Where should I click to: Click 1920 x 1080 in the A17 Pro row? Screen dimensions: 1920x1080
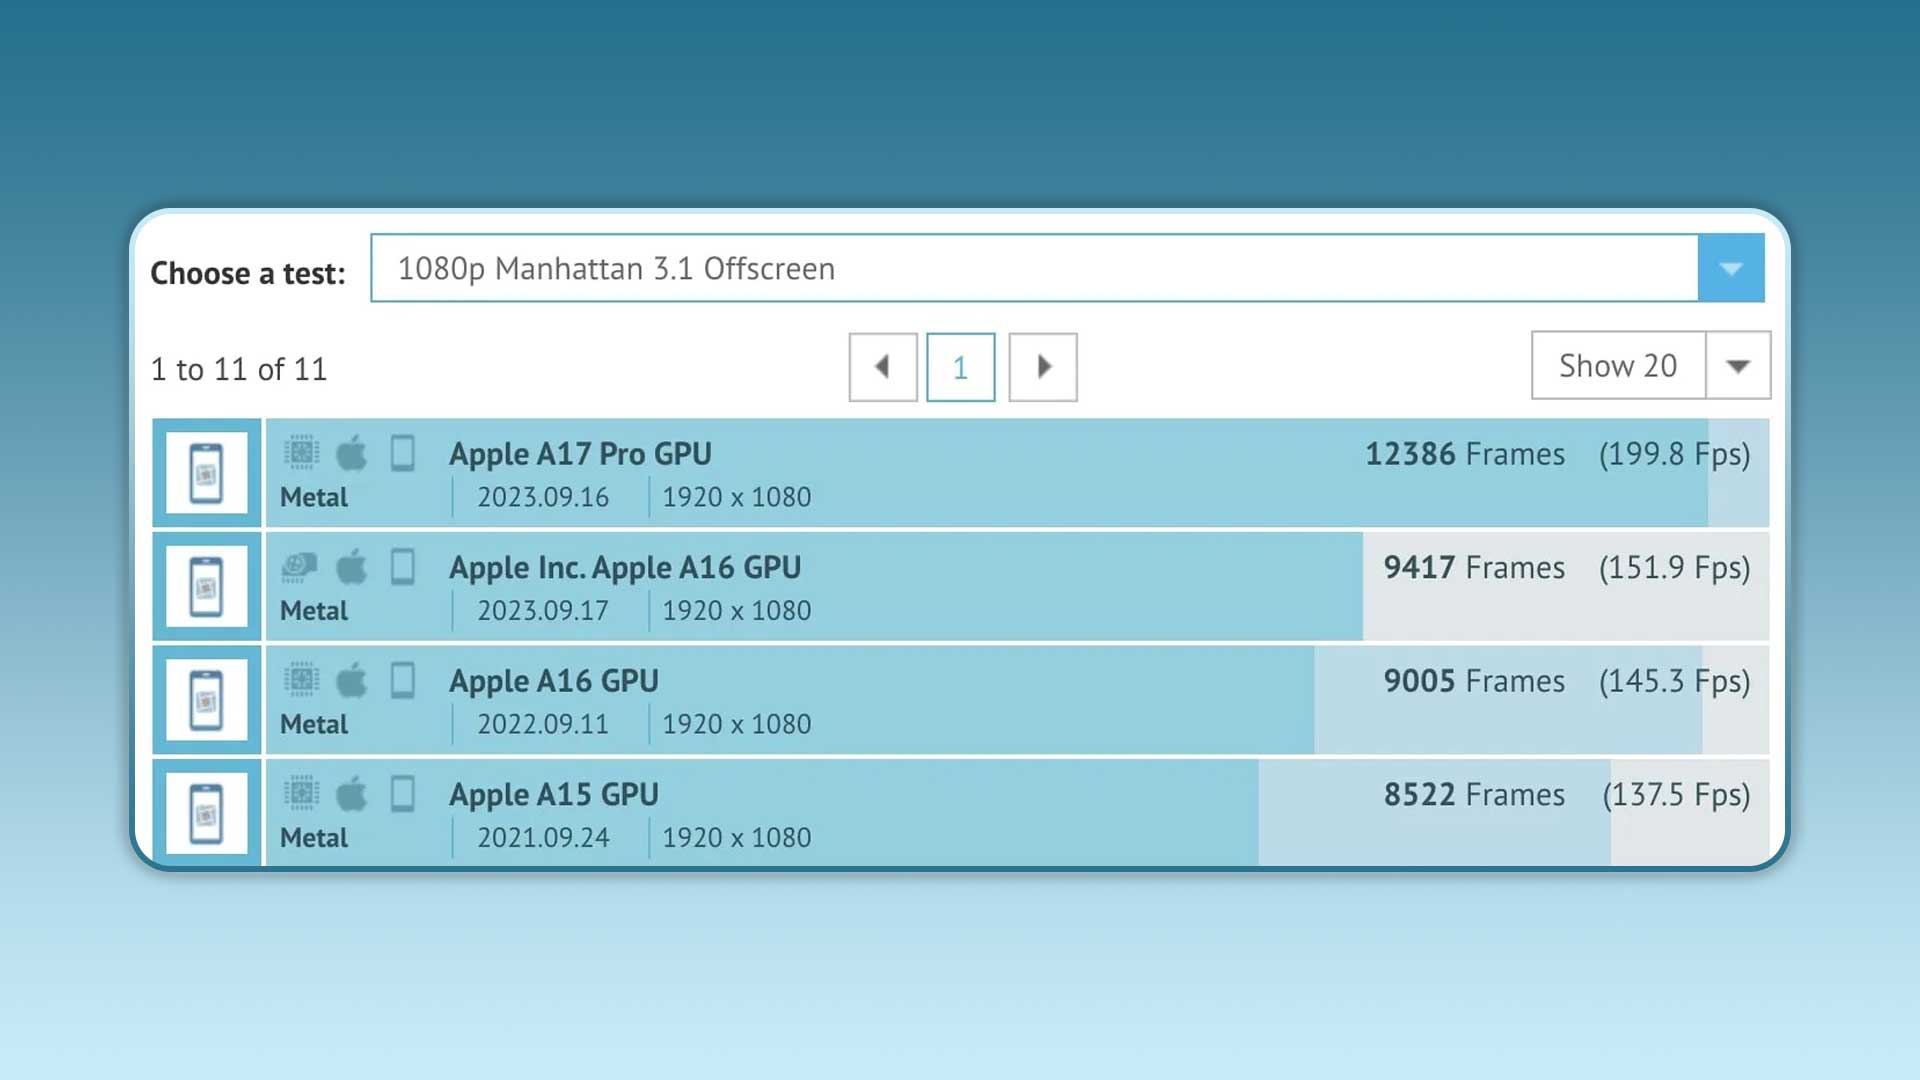pyautogui.click(x=737, y=497)
